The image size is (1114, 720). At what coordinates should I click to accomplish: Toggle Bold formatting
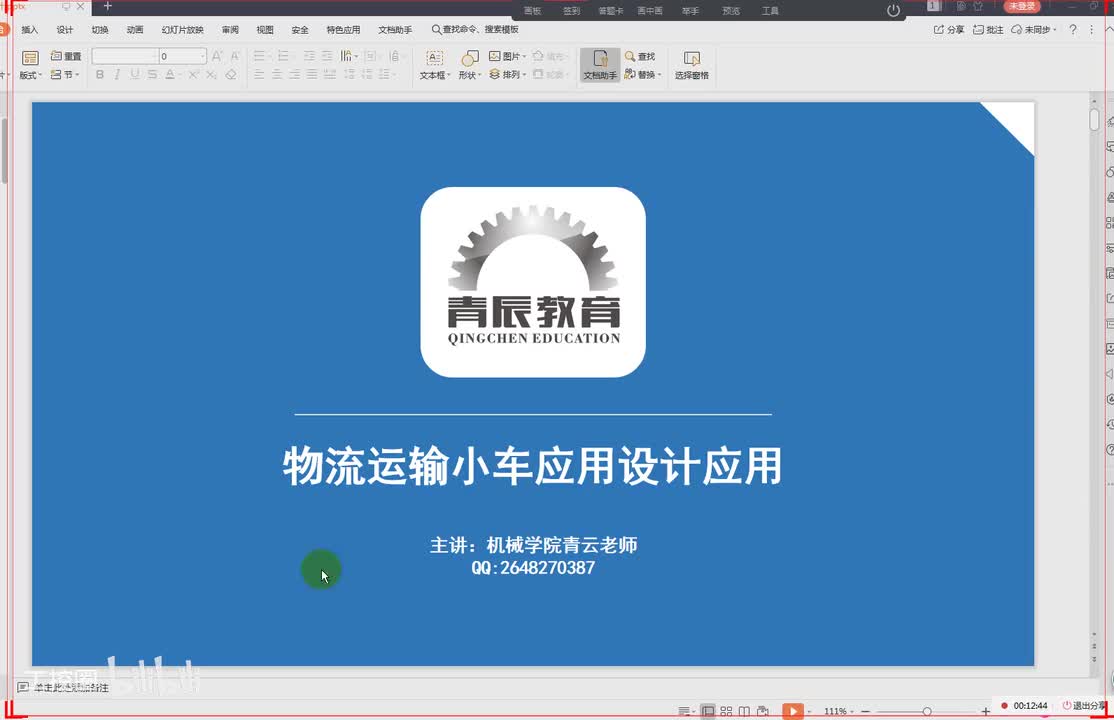click(x=99, y=75)
